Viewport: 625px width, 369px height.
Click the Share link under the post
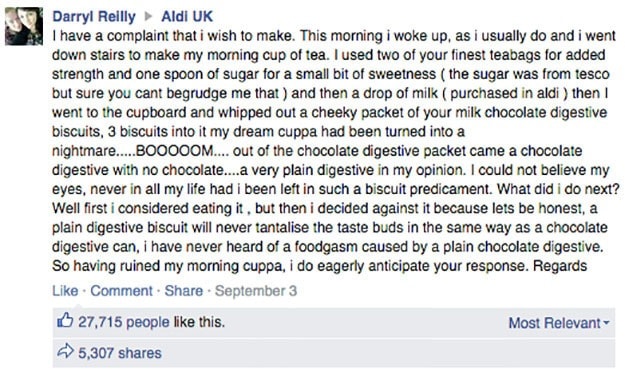(x=184, y=291)
